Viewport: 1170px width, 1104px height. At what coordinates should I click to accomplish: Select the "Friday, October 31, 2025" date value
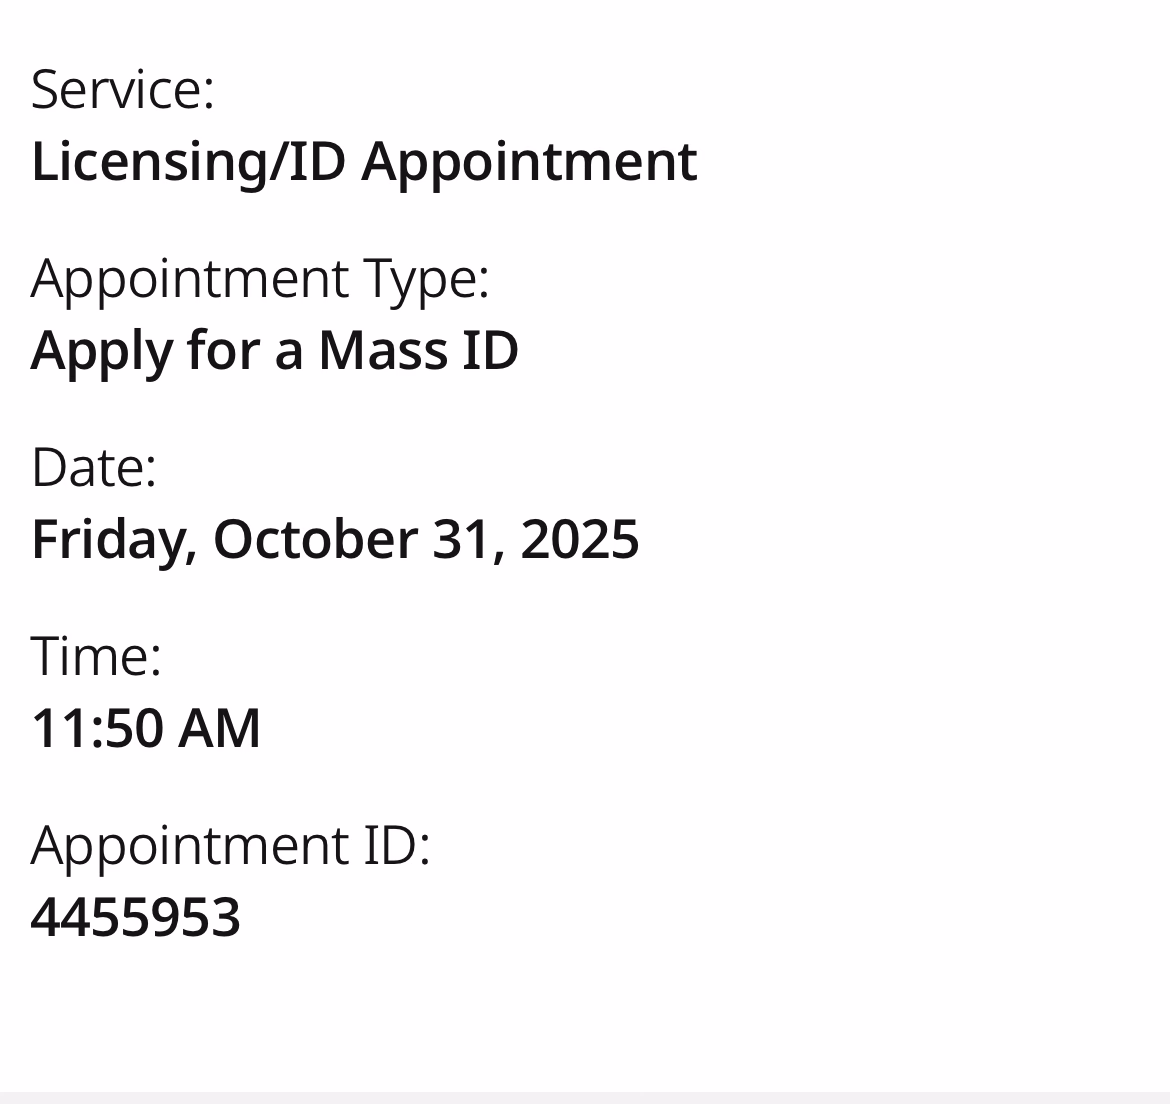[x=335, y=539]
